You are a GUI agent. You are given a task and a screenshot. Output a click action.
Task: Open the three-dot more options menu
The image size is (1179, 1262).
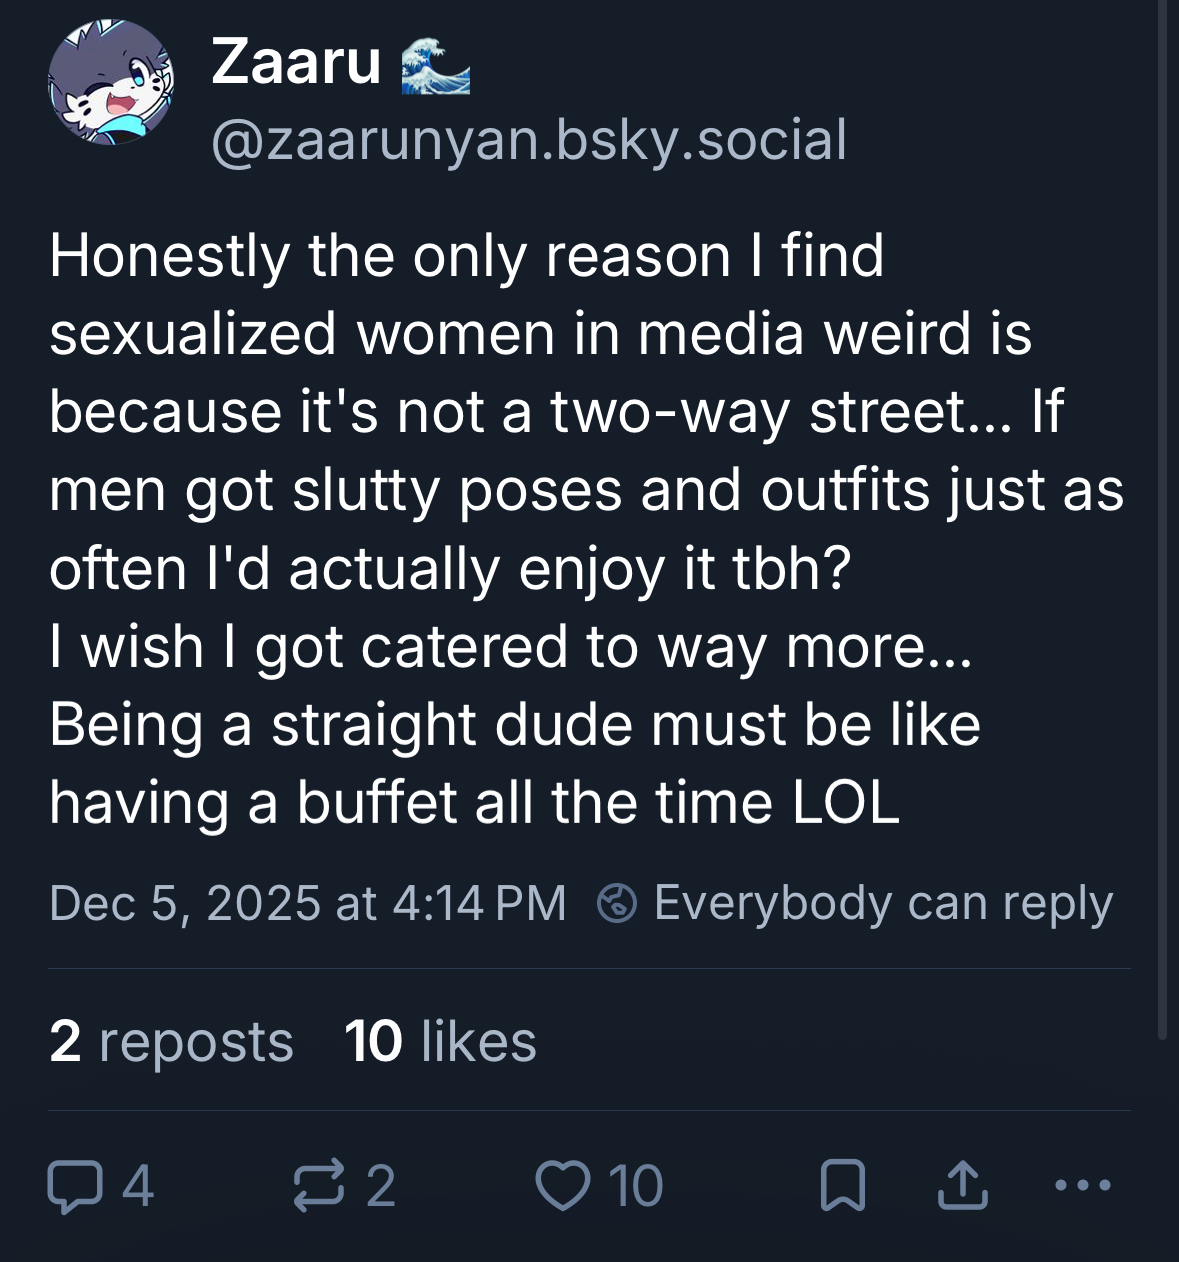(1083, 1186)
